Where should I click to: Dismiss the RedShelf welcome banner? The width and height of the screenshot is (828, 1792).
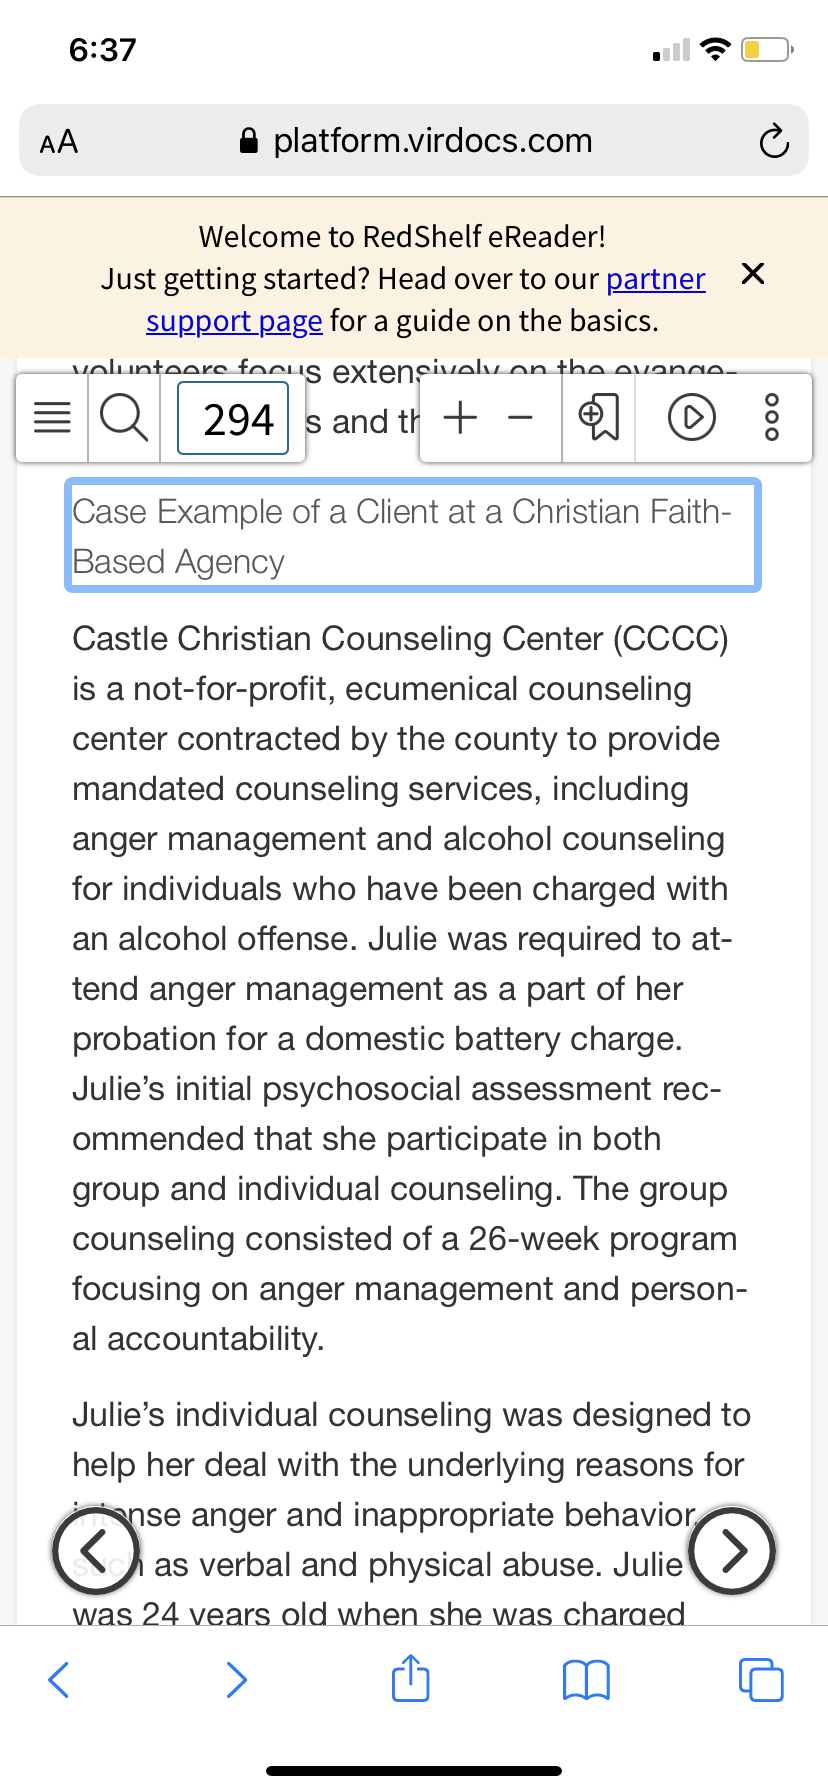pyautogui.click(x=753, y=273)
